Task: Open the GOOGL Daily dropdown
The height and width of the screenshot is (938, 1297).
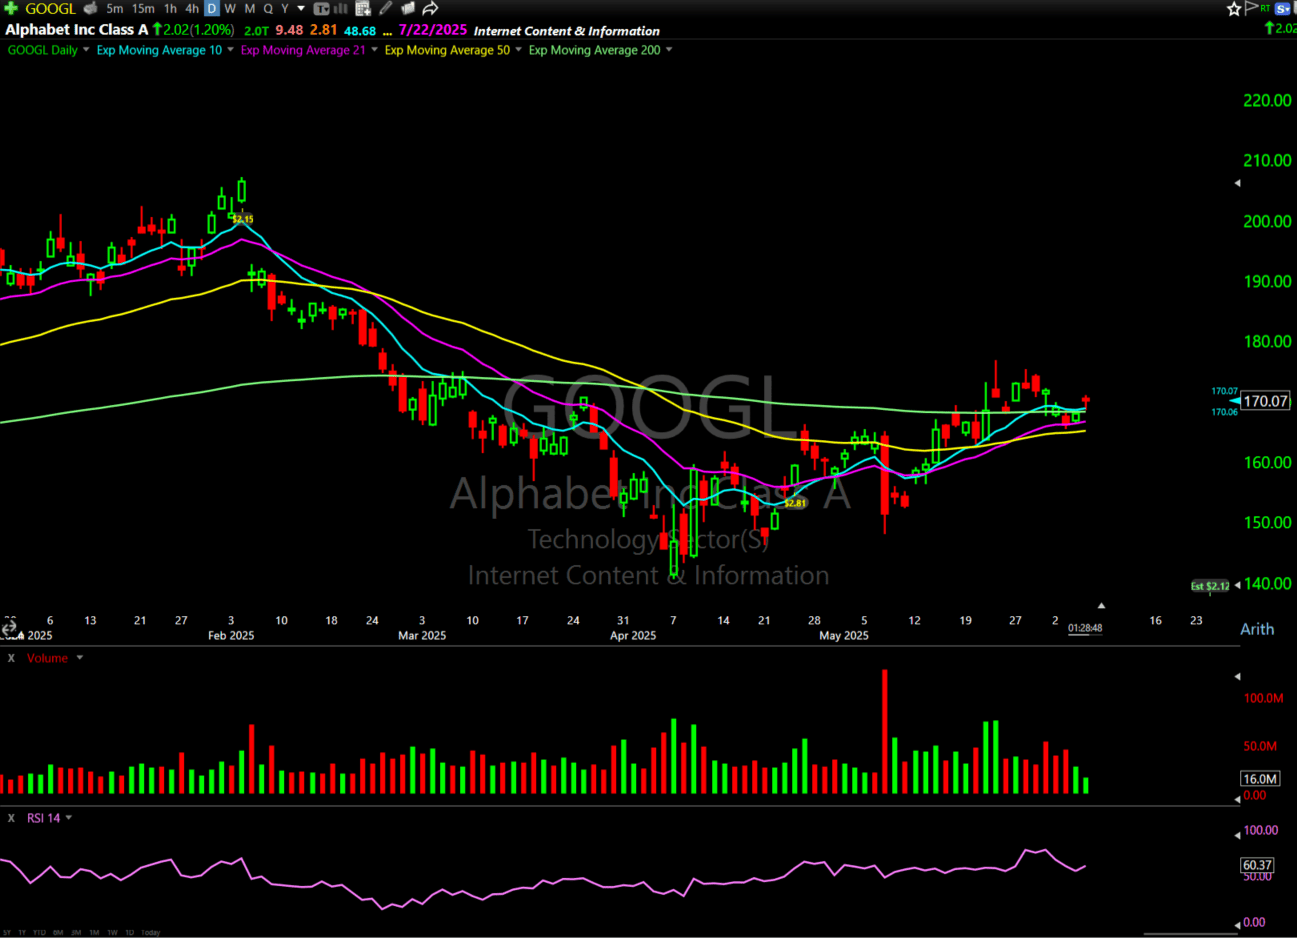Action: tap(86, 50)
